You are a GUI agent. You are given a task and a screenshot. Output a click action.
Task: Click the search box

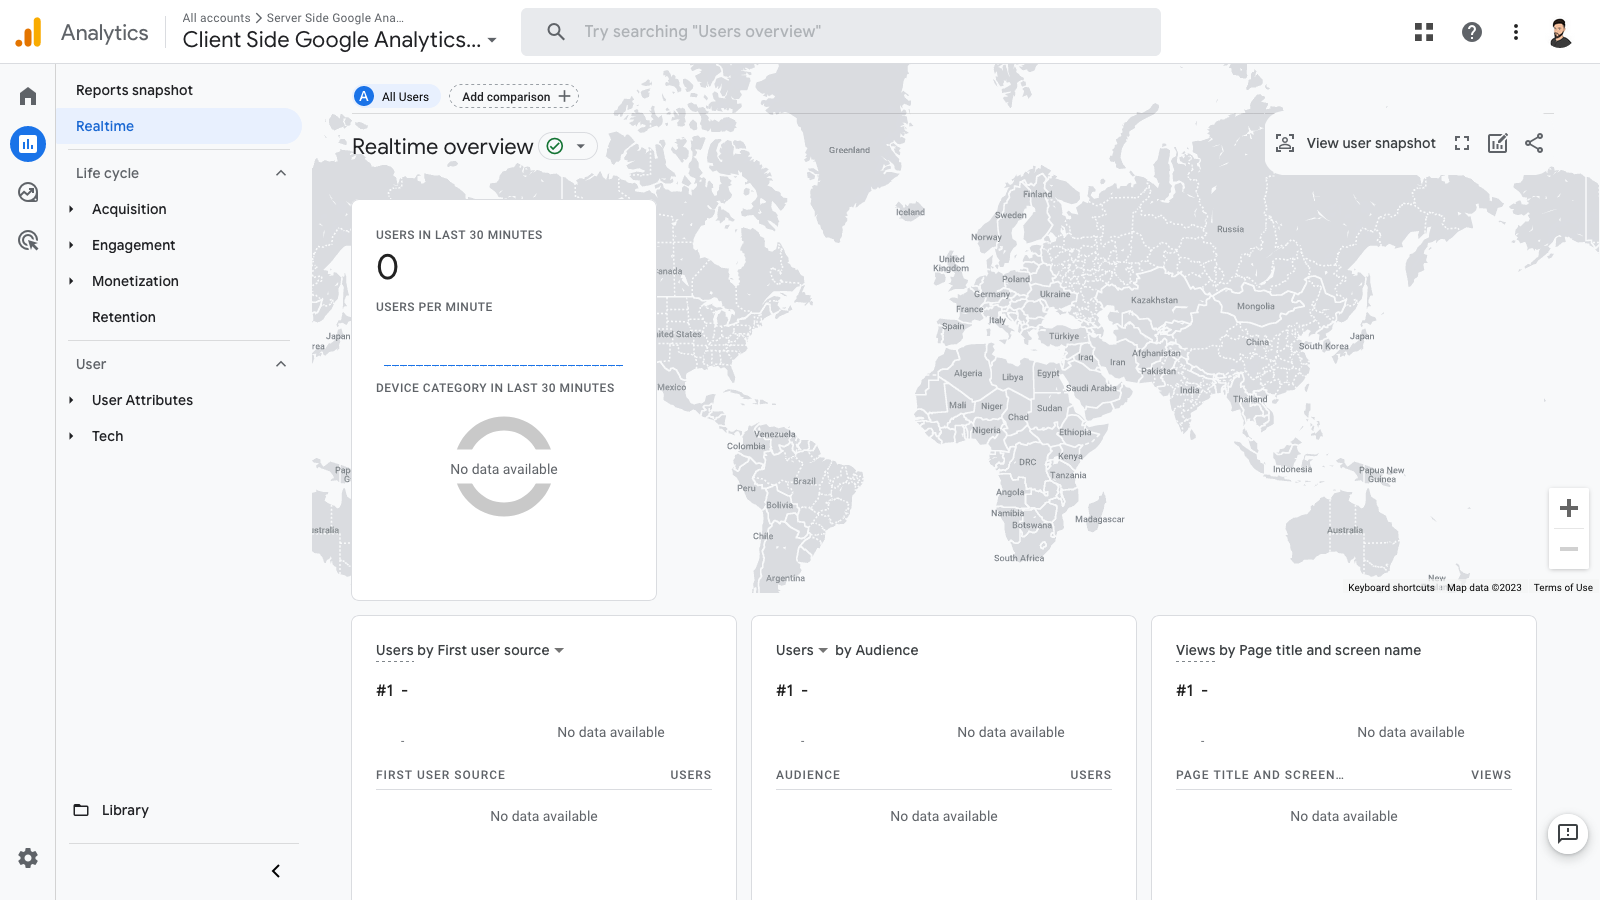(841, 32)
